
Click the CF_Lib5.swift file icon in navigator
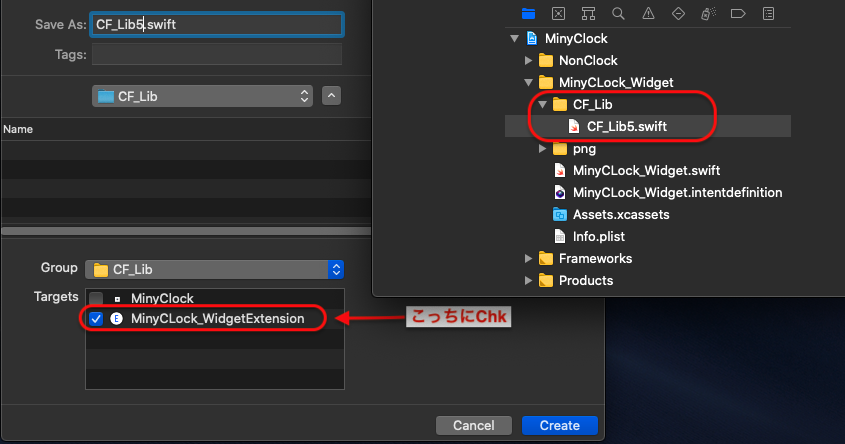pos(574,127)
